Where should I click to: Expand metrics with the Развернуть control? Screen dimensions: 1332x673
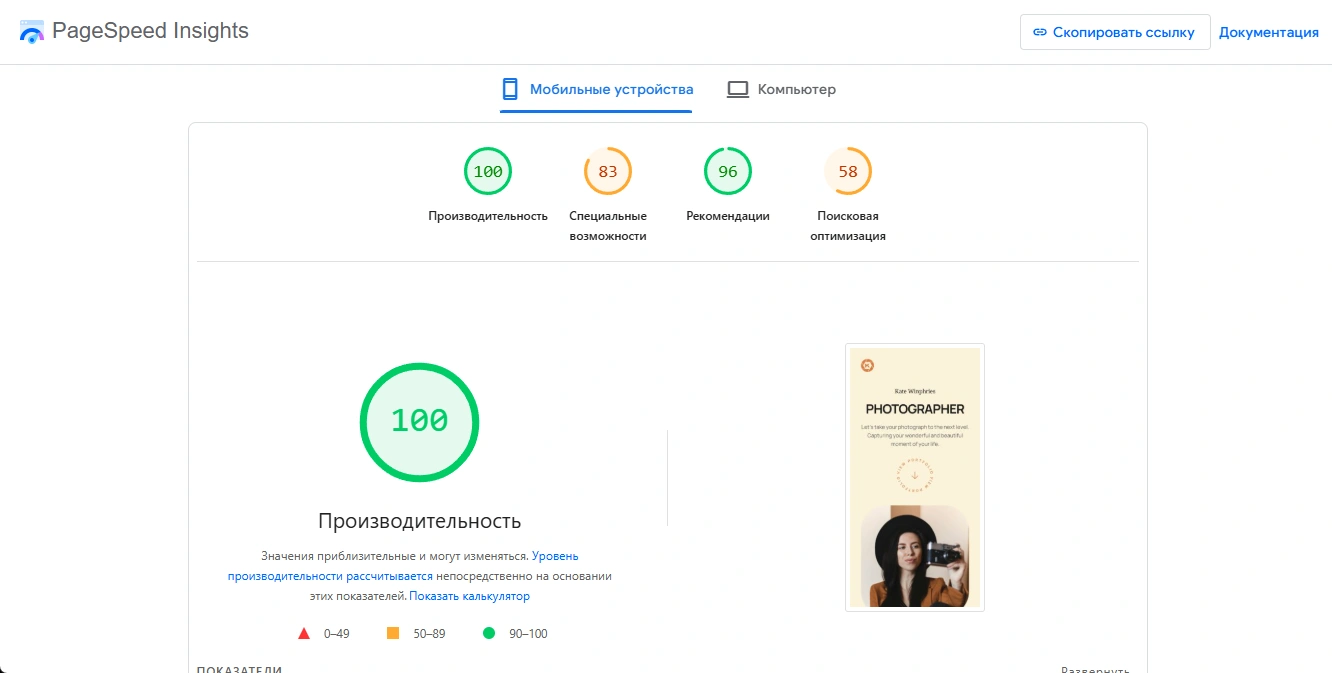tap(1095, 670)
